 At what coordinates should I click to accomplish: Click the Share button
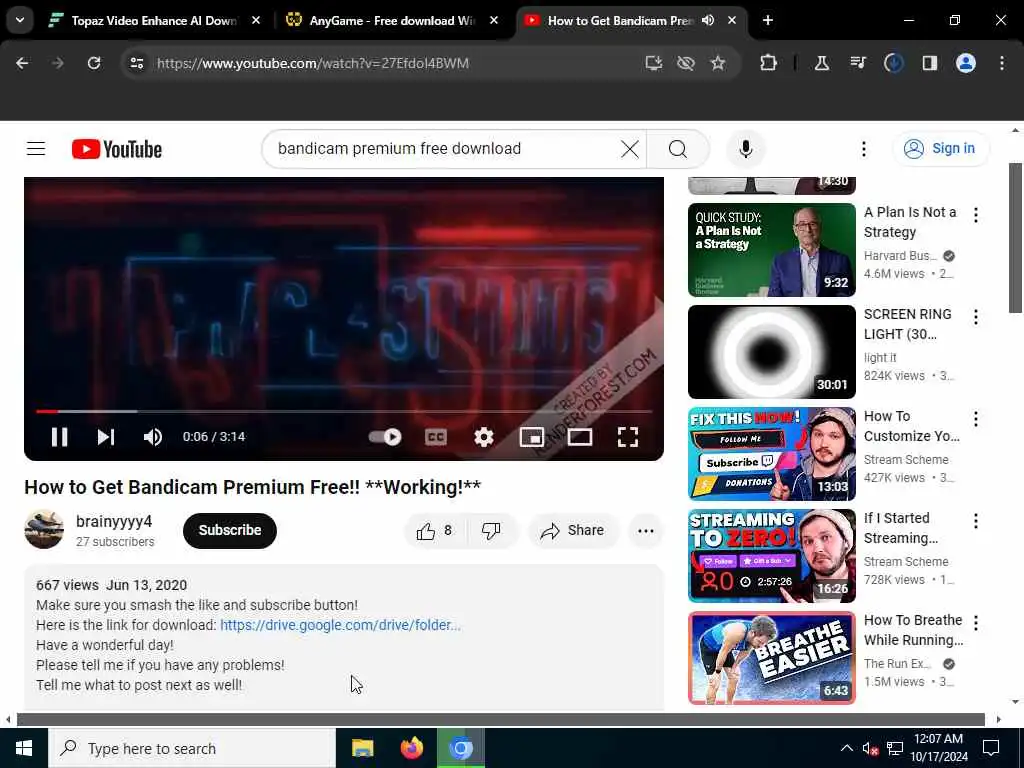[x=572, y=530]
